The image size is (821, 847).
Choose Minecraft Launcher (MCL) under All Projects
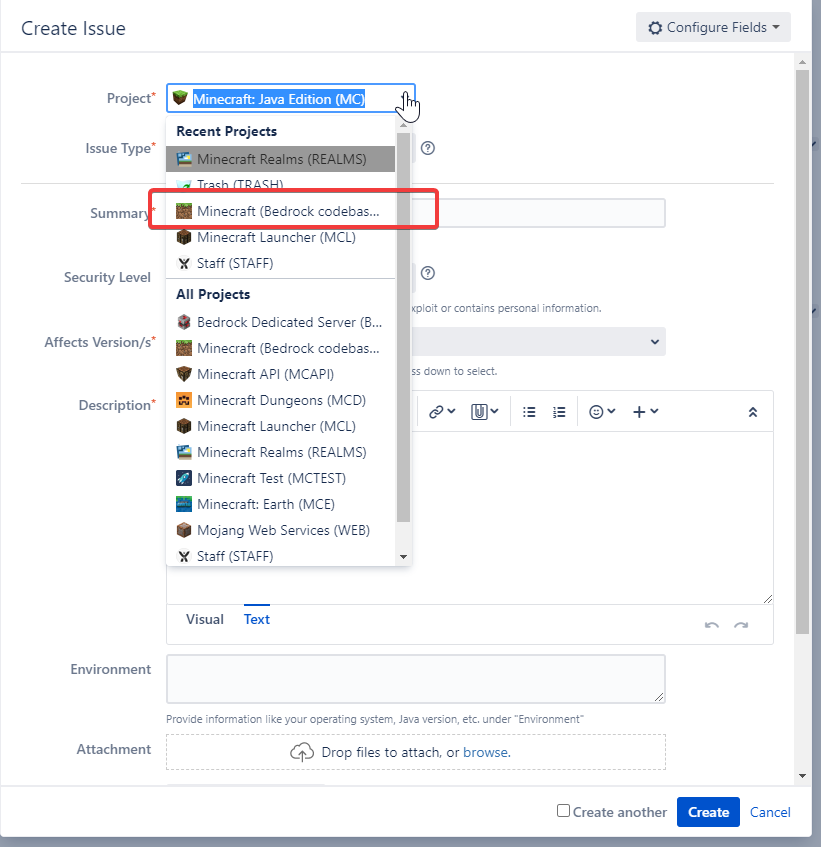(280, 426)
